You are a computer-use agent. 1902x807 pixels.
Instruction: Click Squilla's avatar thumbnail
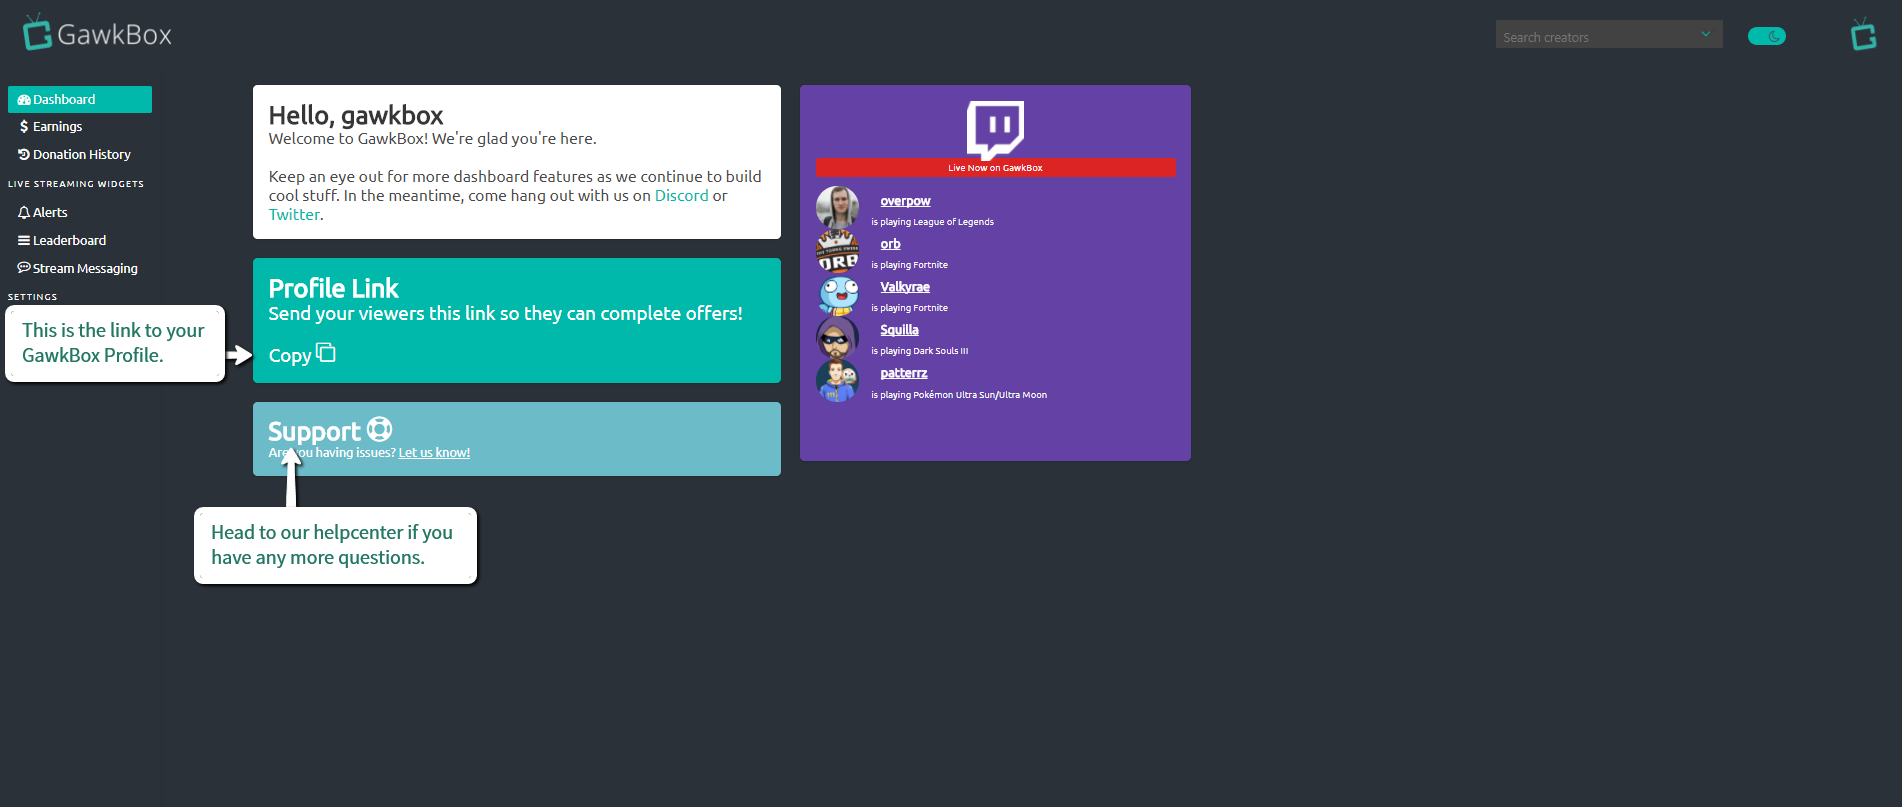(837, 338)
